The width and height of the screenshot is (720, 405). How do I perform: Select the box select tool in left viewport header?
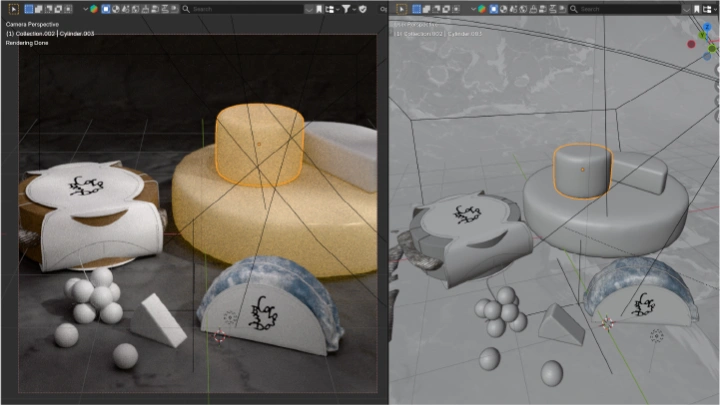click(13, 9)
